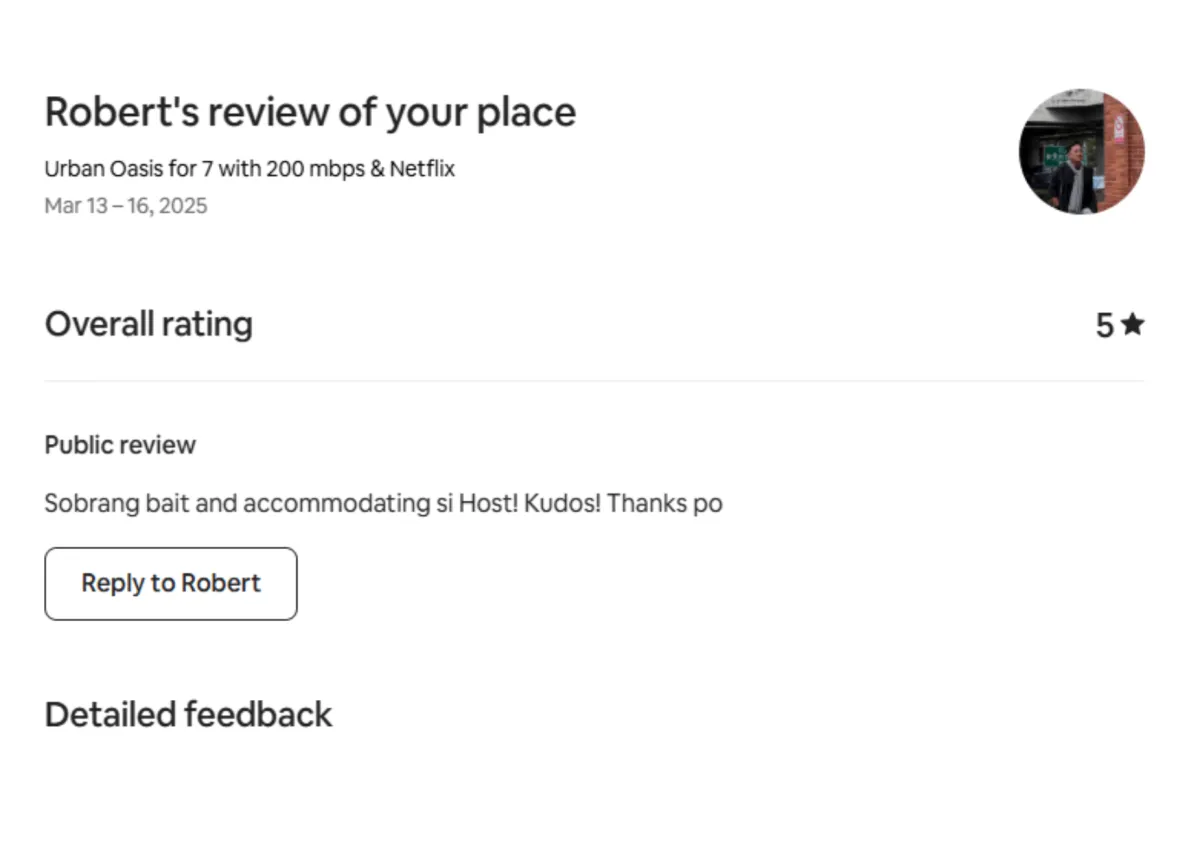Click the Detailed feedback heading
Screen dimensions: 1200x851
(188, 714)
